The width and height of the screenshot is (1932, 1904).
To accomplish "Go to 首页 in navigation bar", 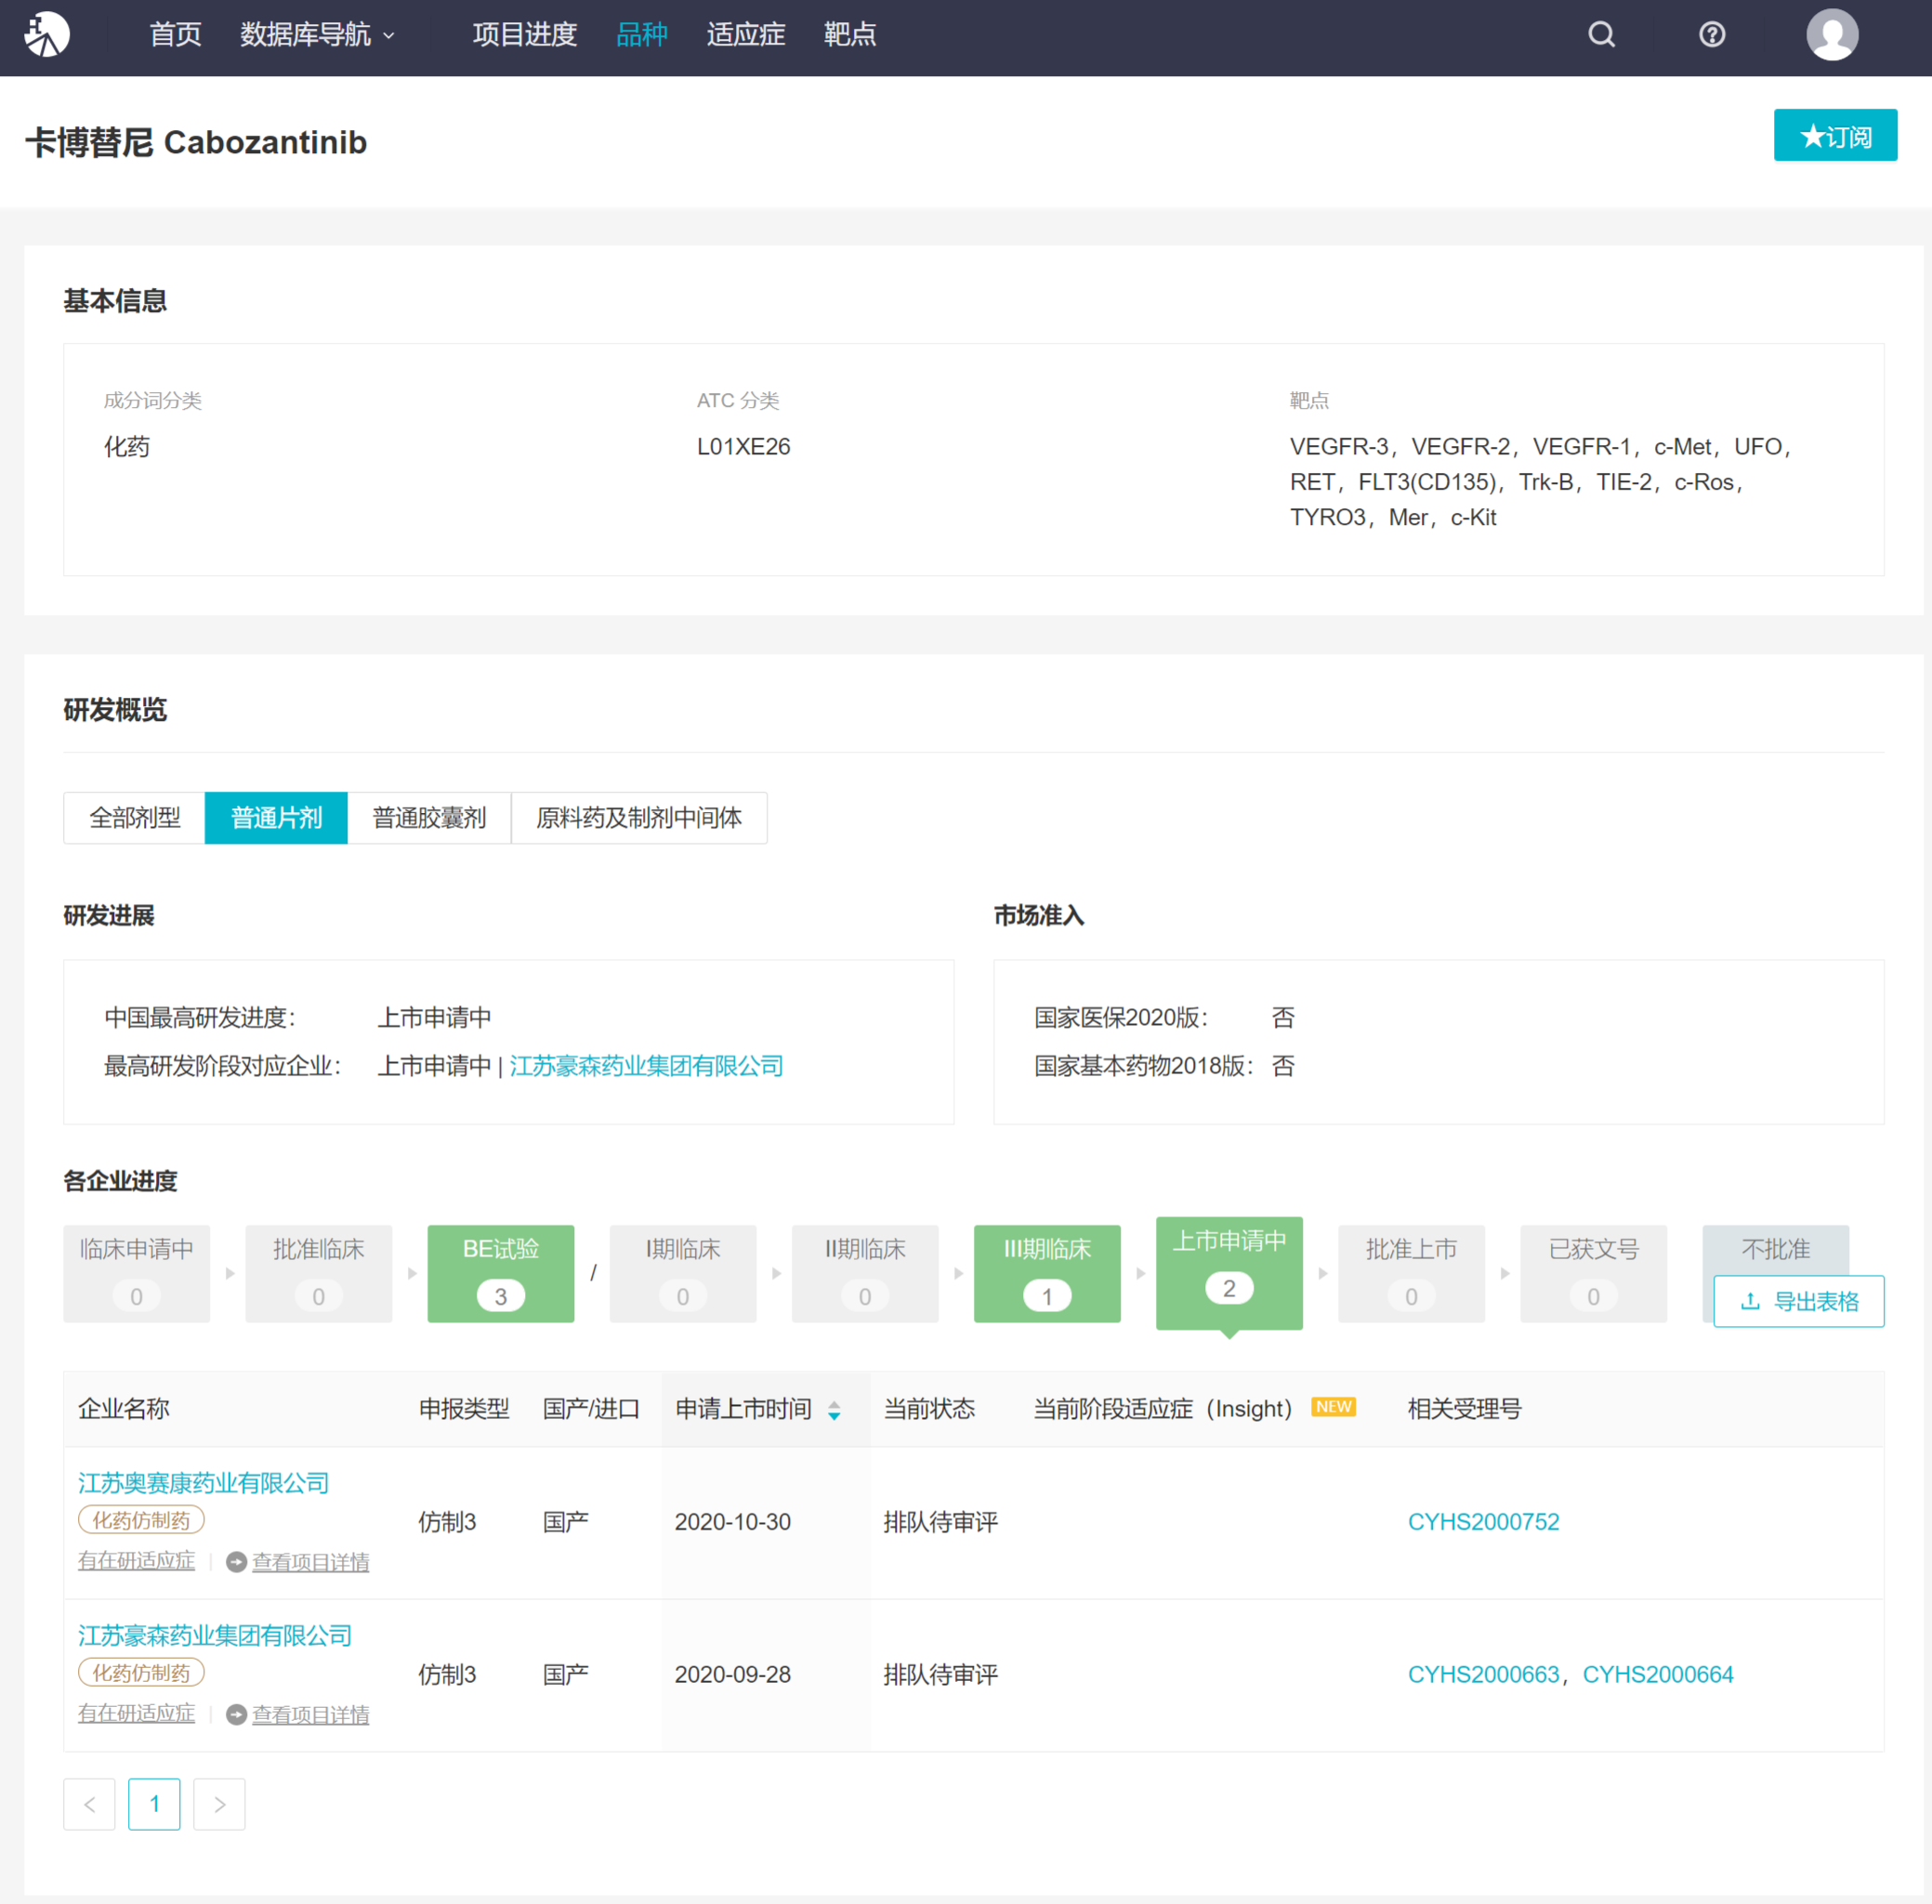I will pos(175,35).
